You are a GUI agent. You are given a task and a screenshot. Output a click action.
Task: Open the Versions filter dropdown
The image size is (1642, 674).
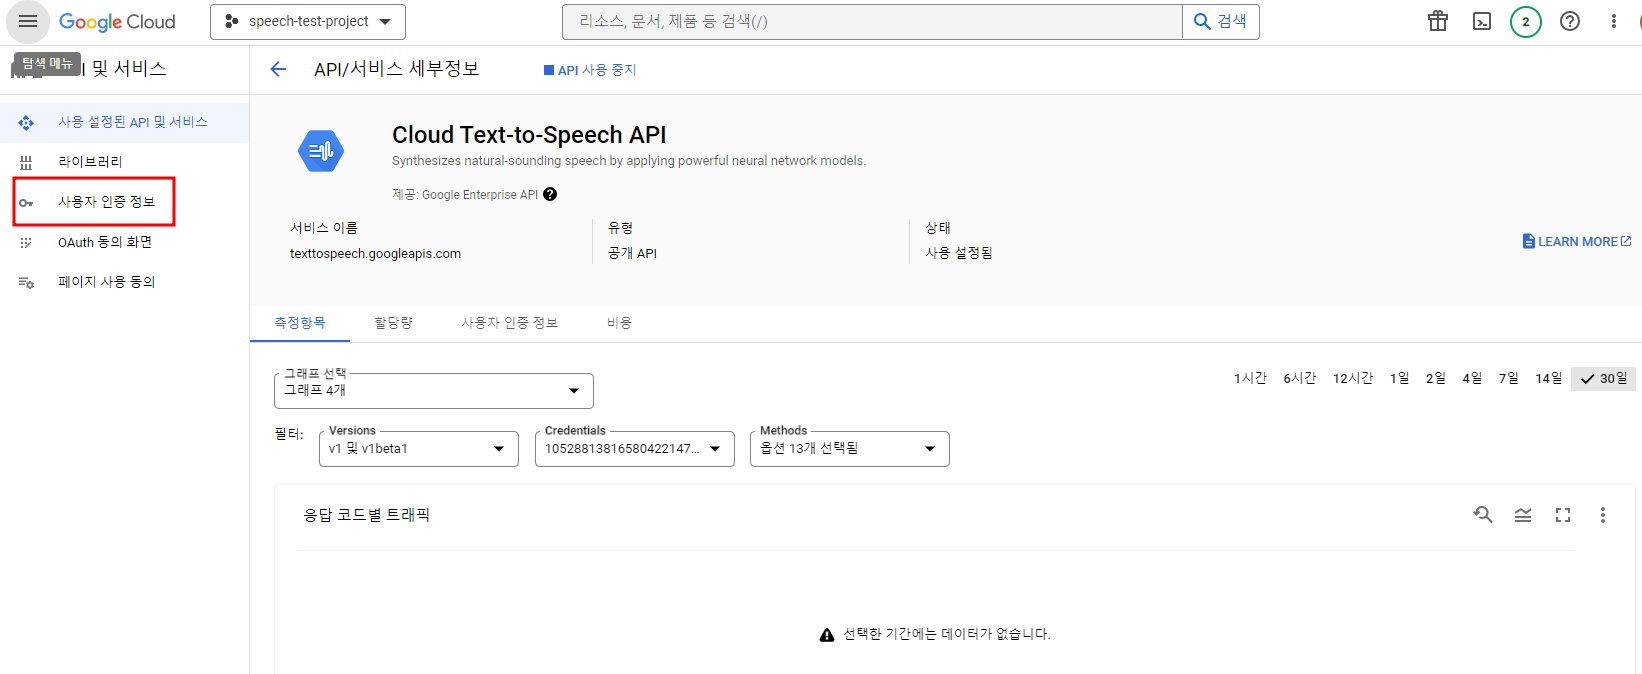pyautogui.click(x=419, y=449)
